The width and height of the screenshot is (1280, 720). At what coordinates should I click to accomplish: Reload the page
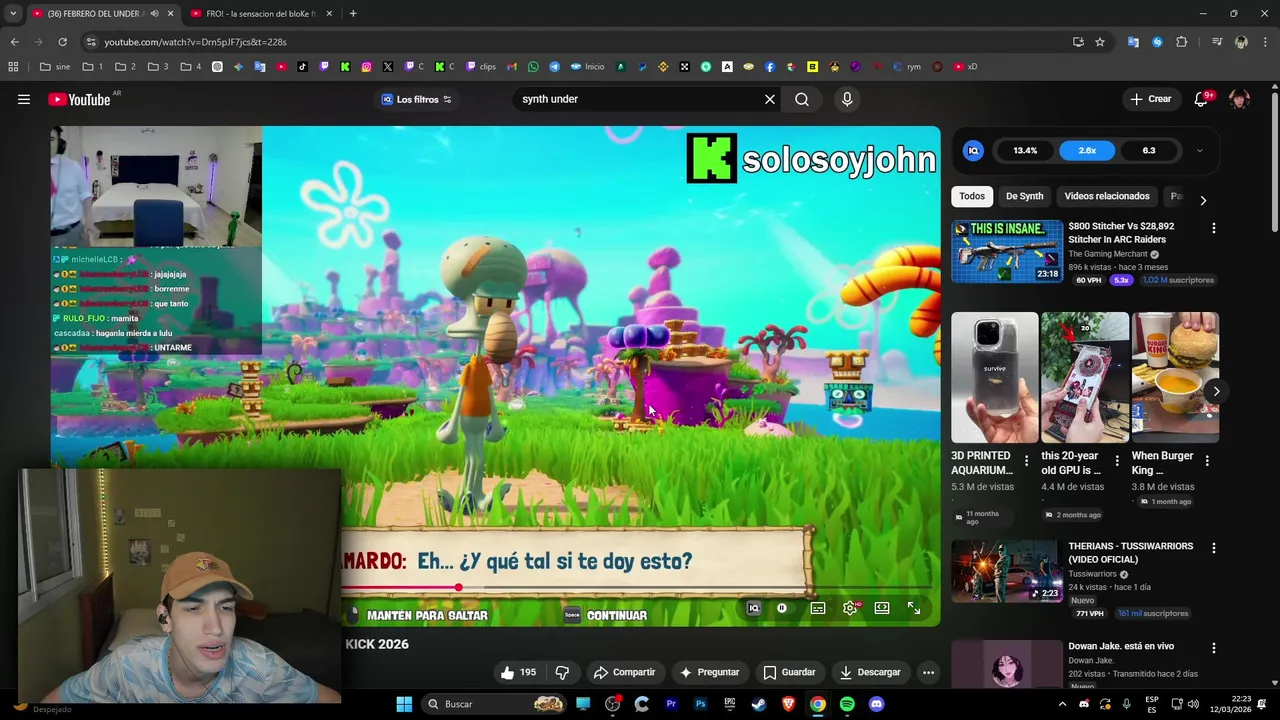point(62,42)
